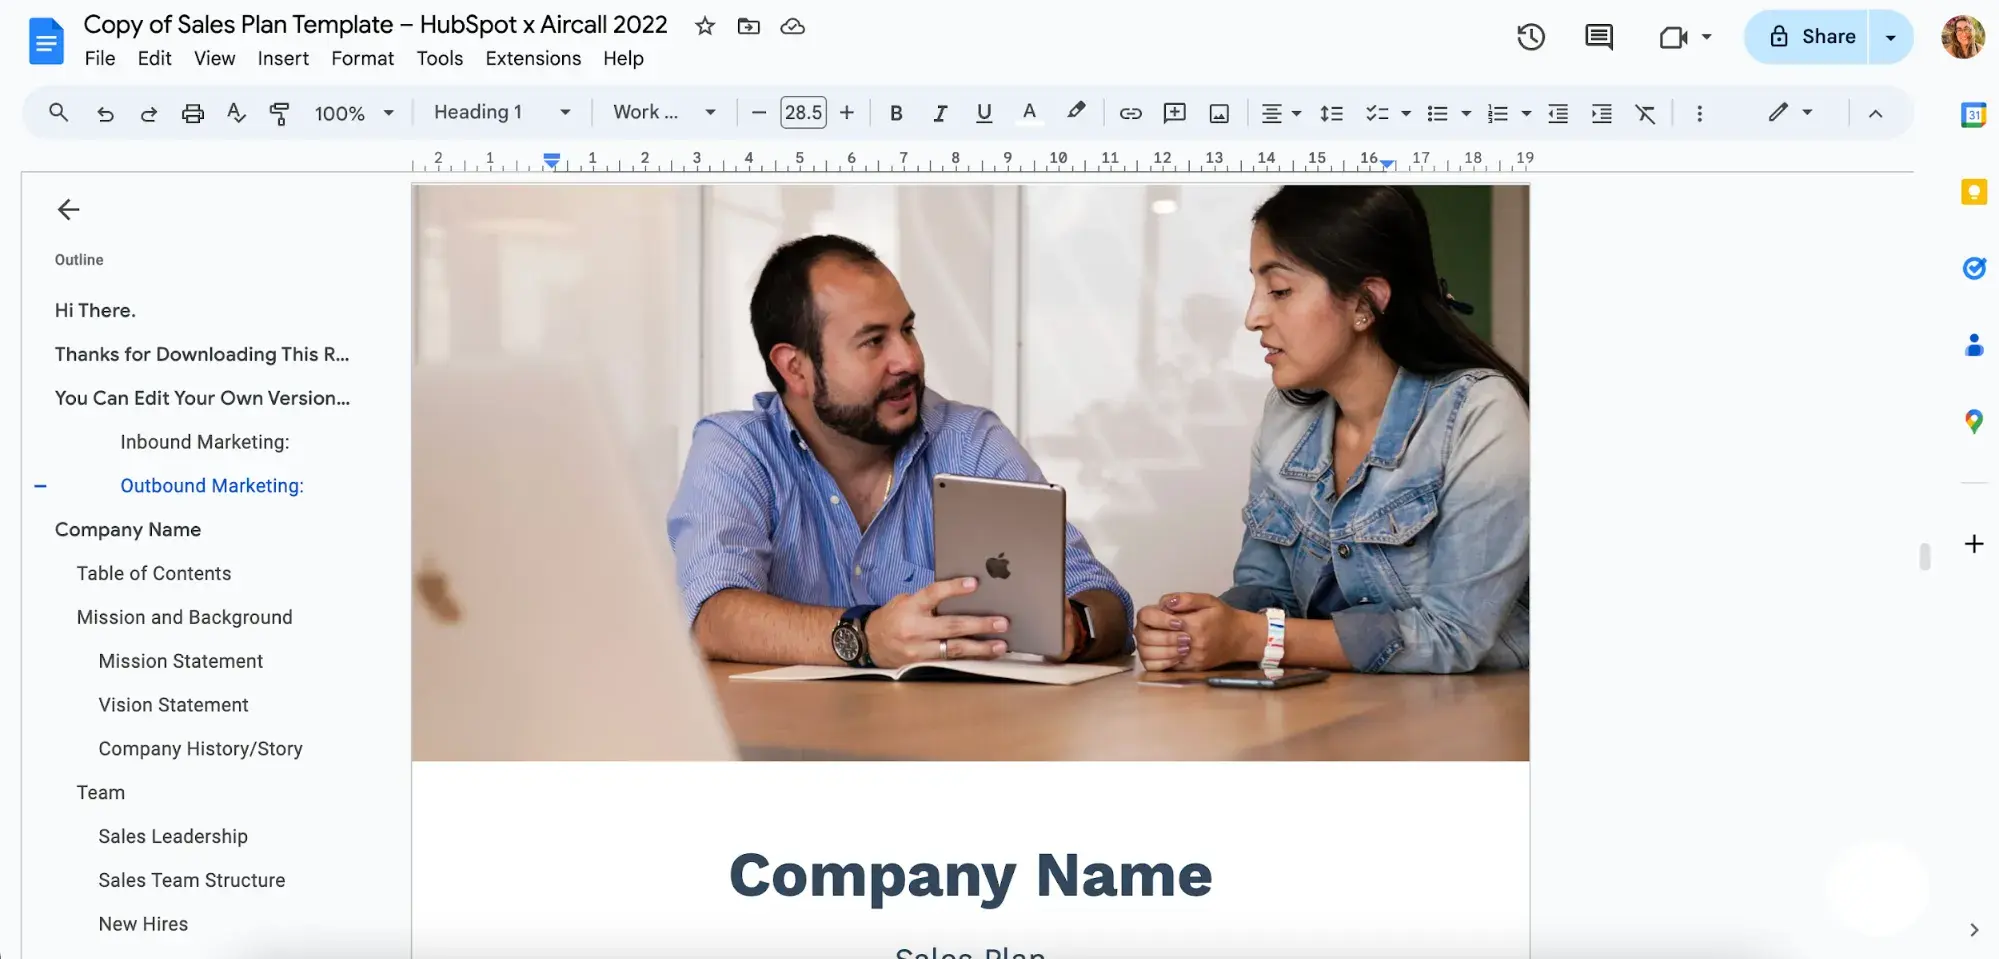Click the Share button
The height and width of the screenshot is (959, 1999).
(x=1808, y=37)
